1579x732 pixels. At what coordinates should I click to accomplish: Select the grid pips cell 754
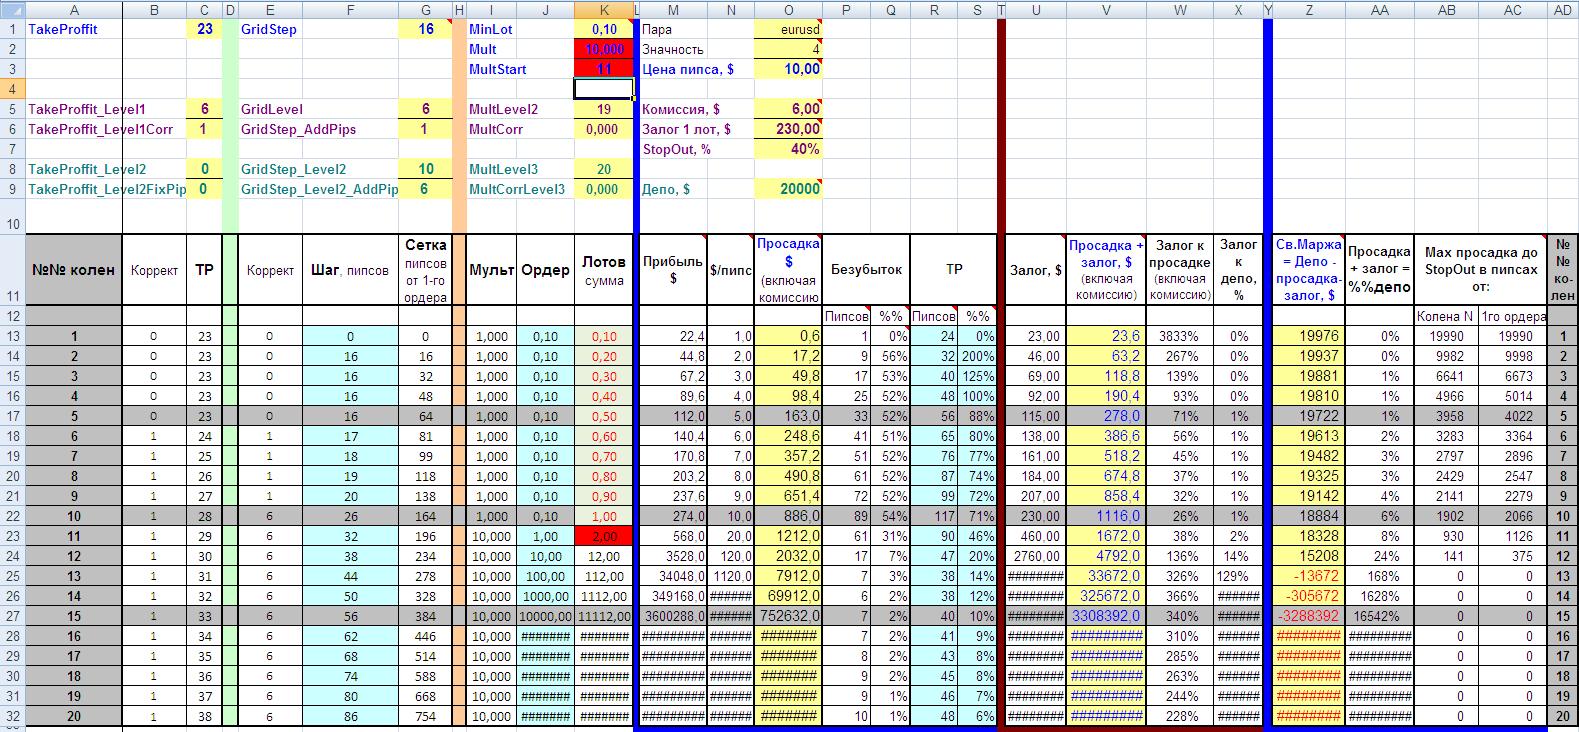426,716
